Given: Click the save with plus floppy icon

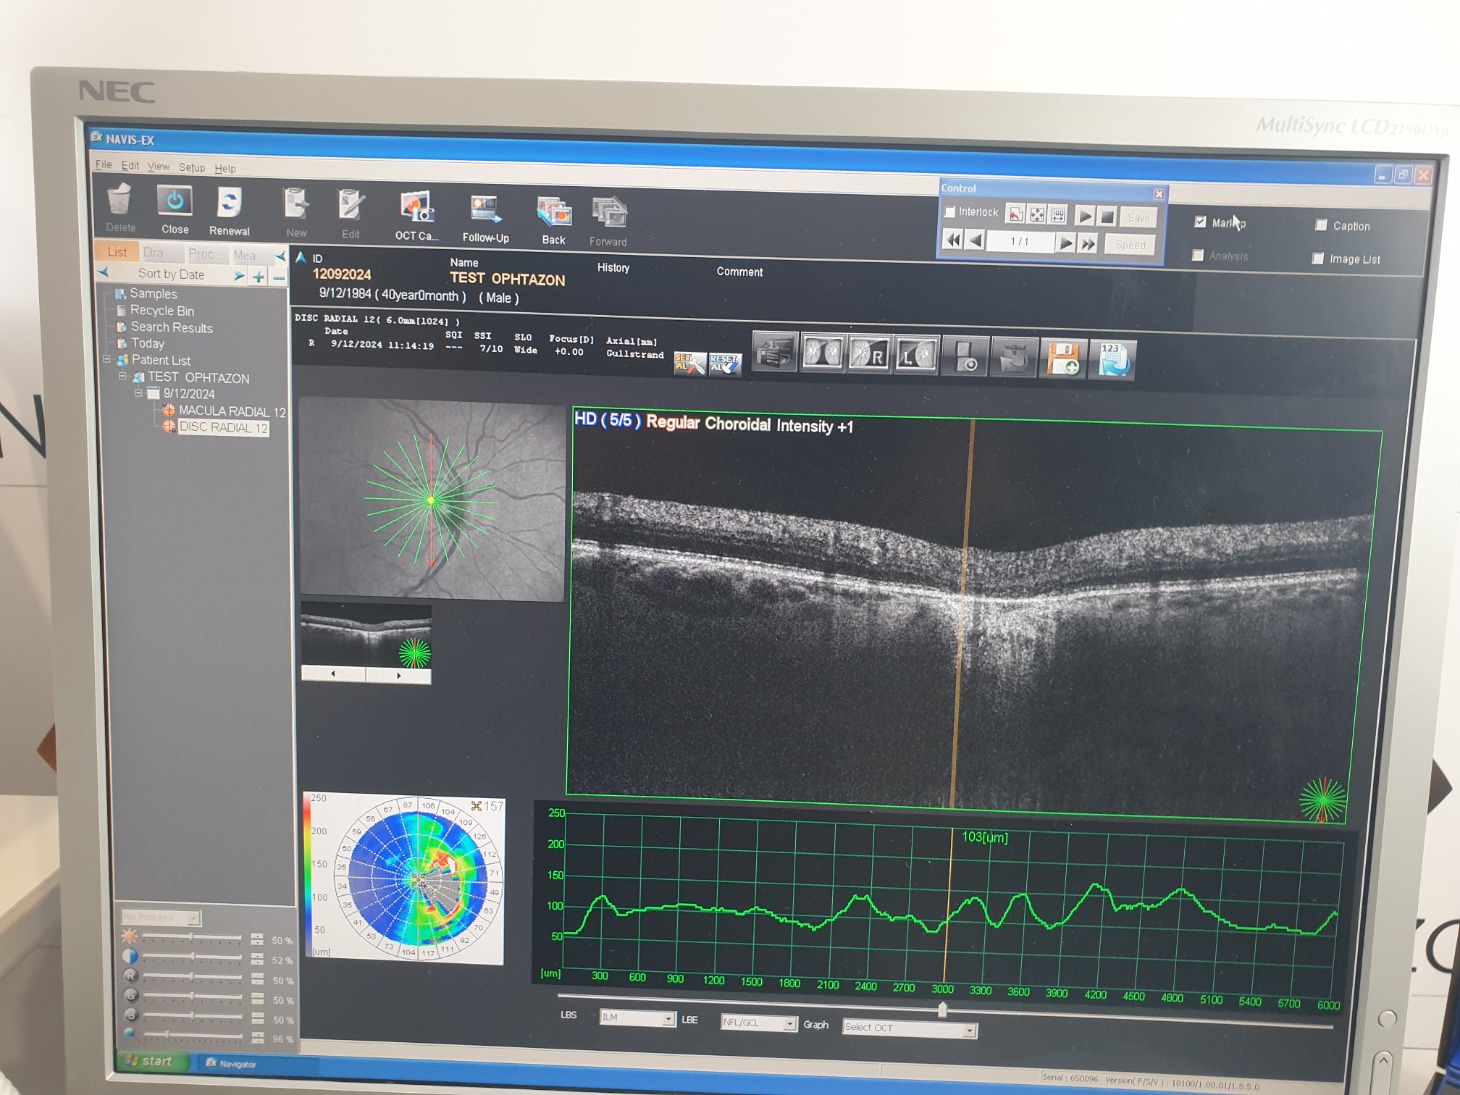Looking at the screenshot, I should point(1063,359).
